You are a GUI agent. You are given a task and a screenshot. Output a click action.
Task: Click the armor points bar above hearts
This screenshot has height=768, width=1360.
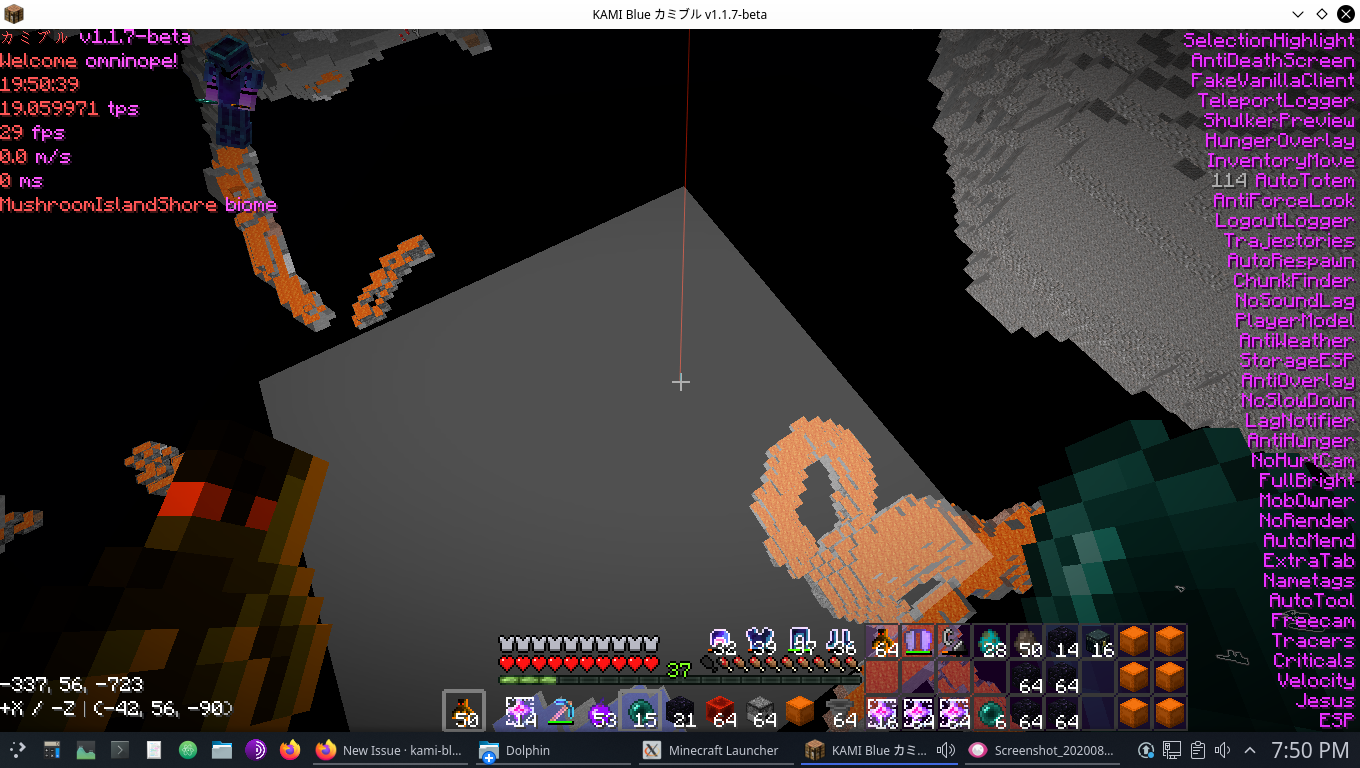[x=579, y=643]
